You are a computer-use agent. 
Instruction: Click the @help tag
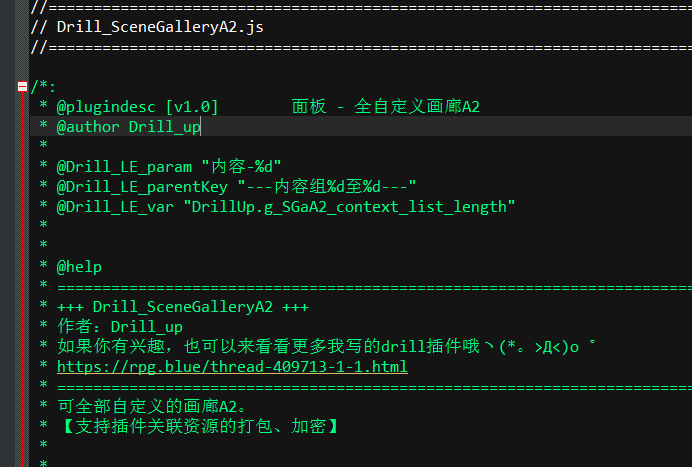[79, 267]
